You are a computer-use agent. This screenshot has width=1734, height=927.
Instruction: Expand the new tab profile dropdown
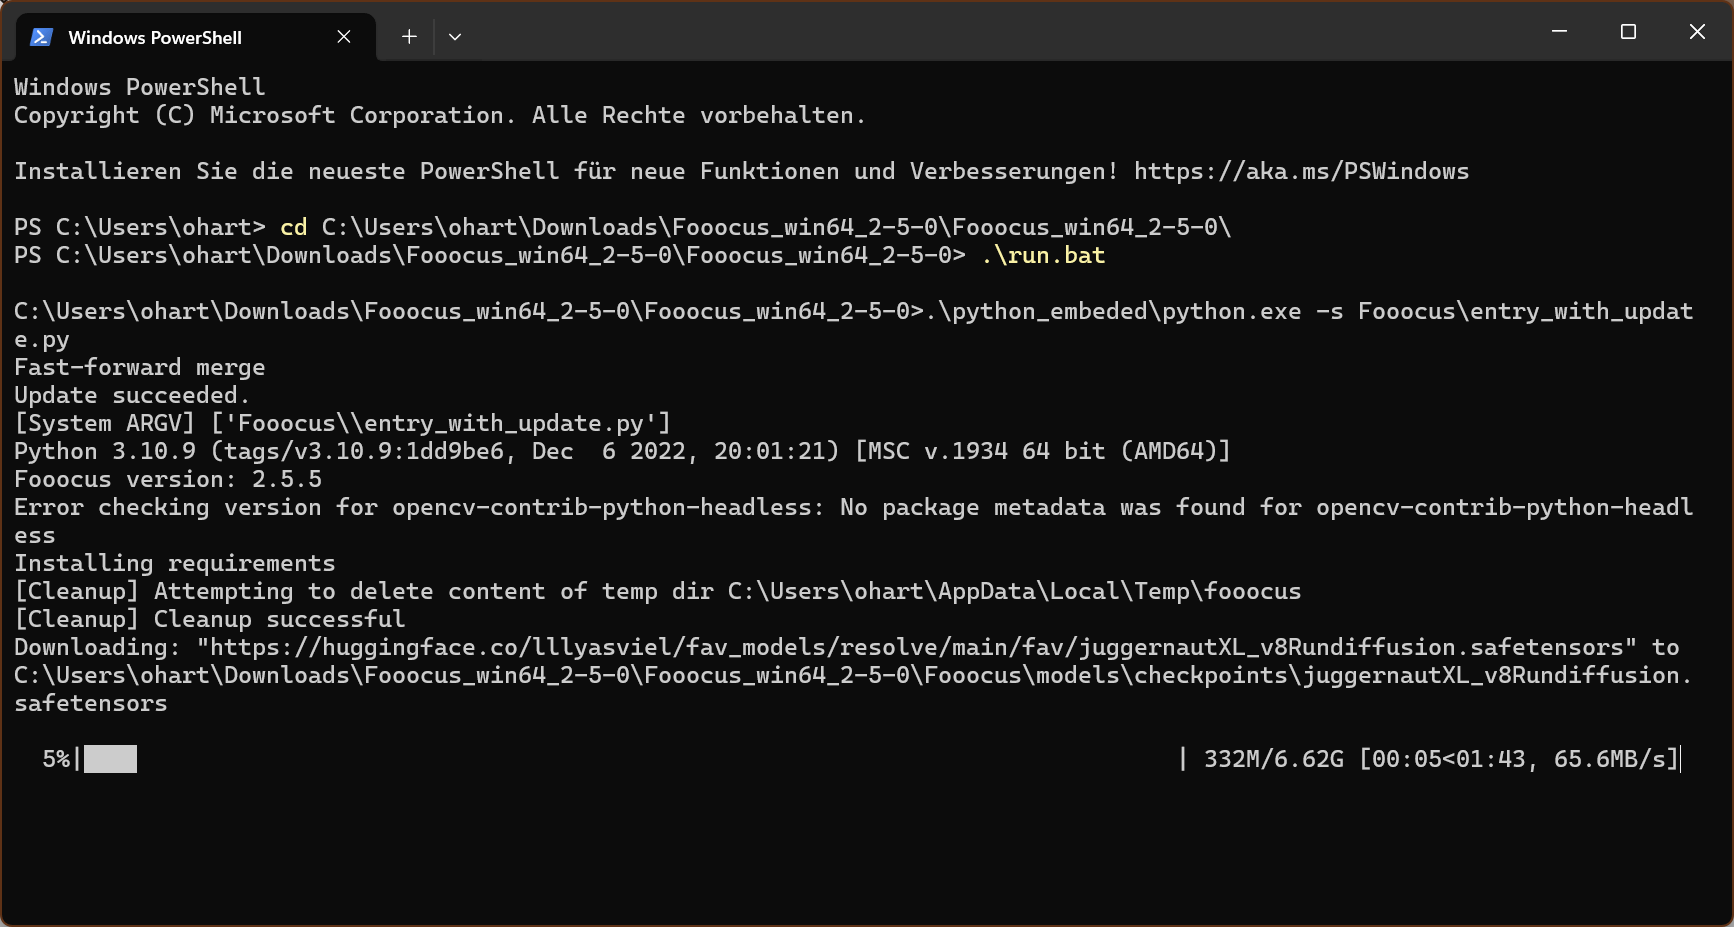[x=455, y=37]
